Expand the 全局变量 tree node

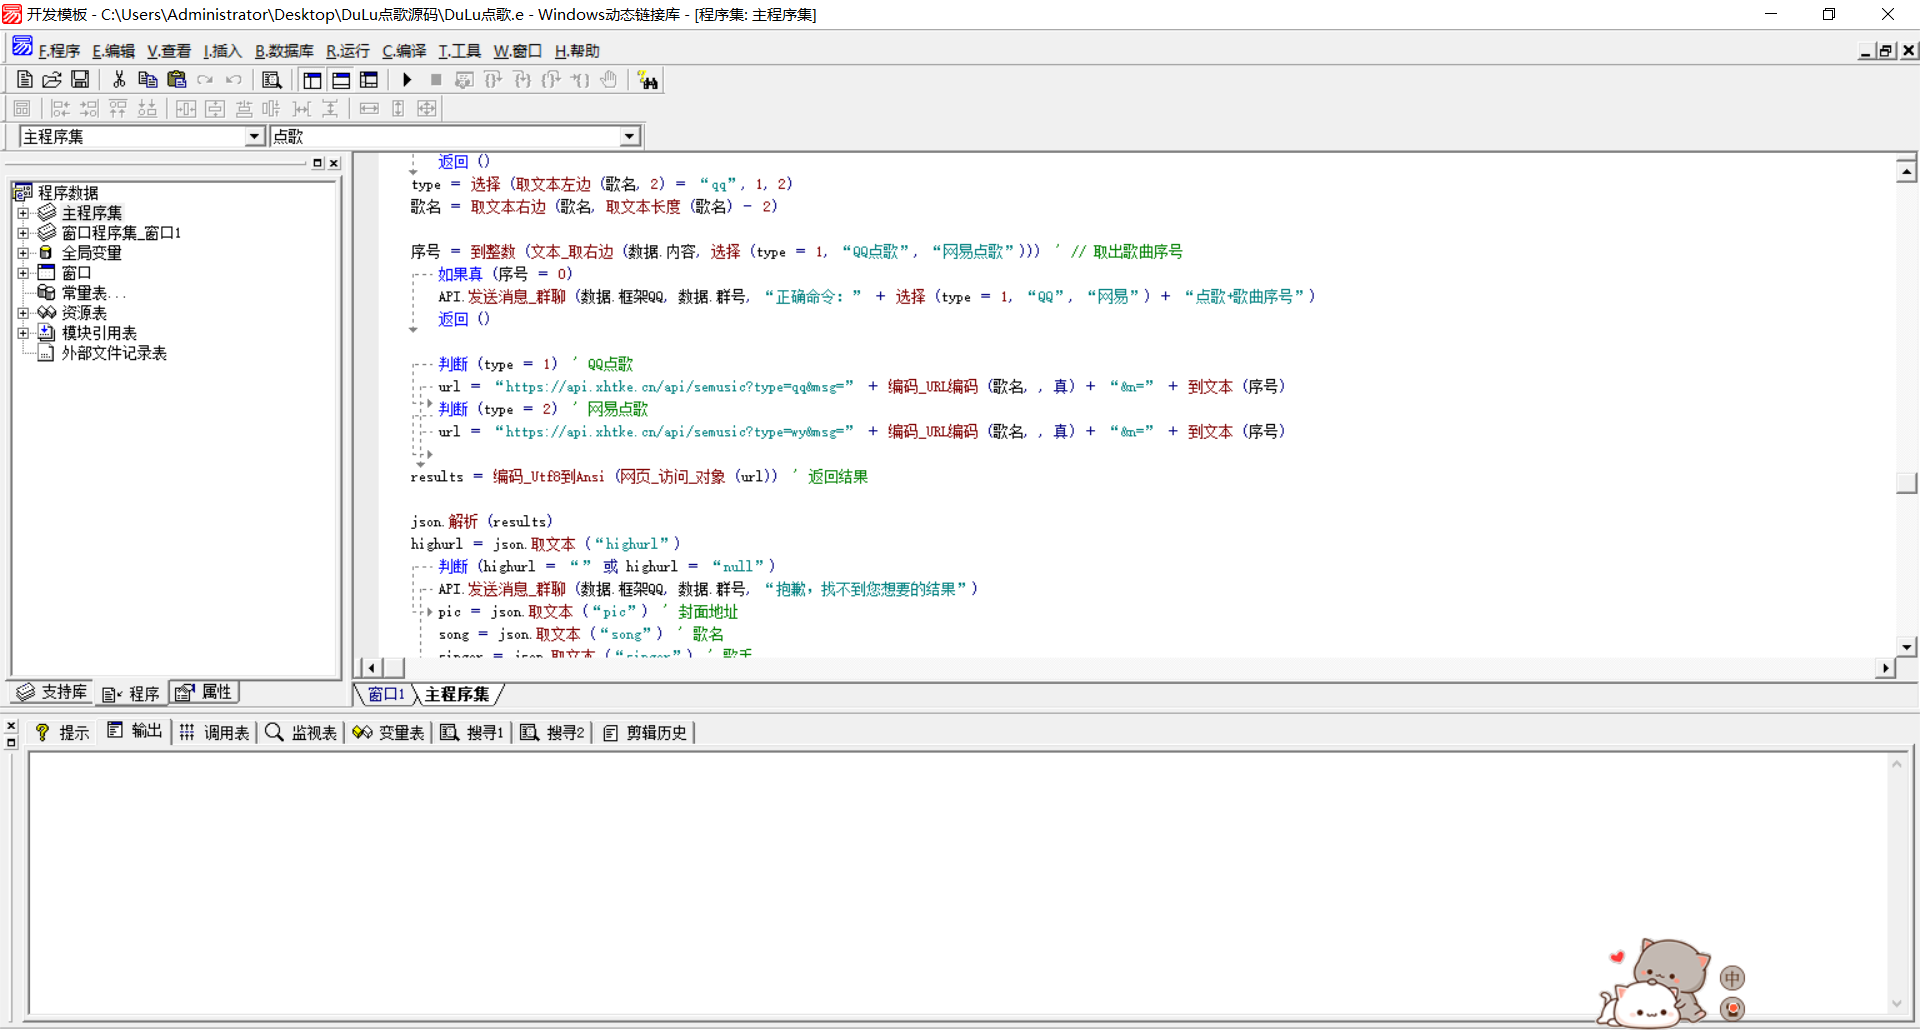pyautogui.click(x=23, y=253)
